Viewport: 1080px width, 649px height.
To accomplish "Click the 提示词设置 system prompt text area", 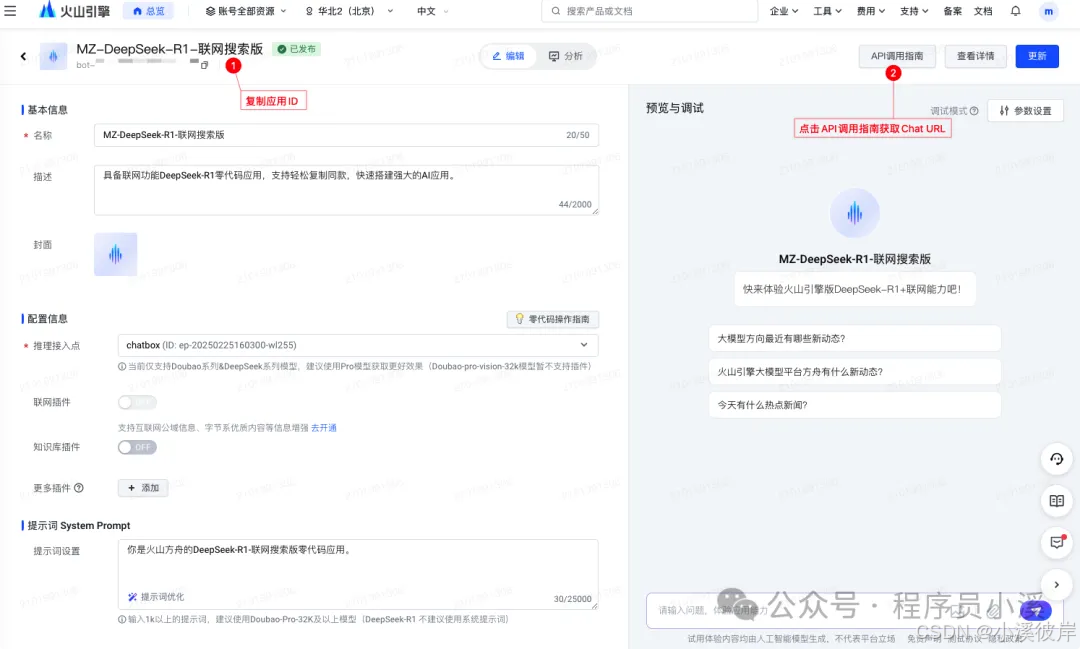I will click(358, 574).
